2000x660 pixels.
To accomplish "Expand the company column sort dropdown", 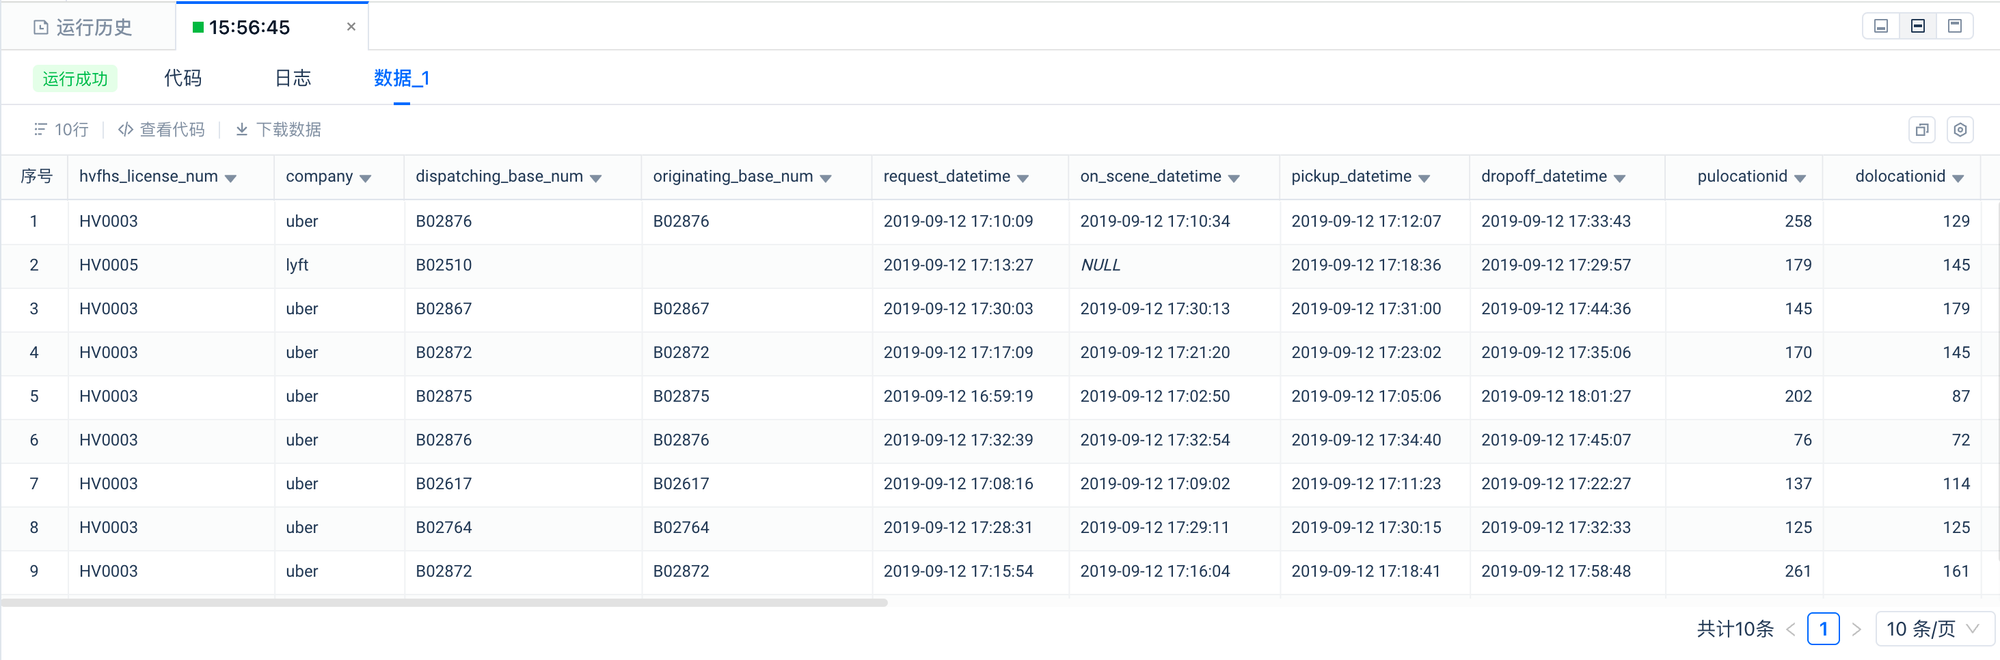I will coord(366,178).
